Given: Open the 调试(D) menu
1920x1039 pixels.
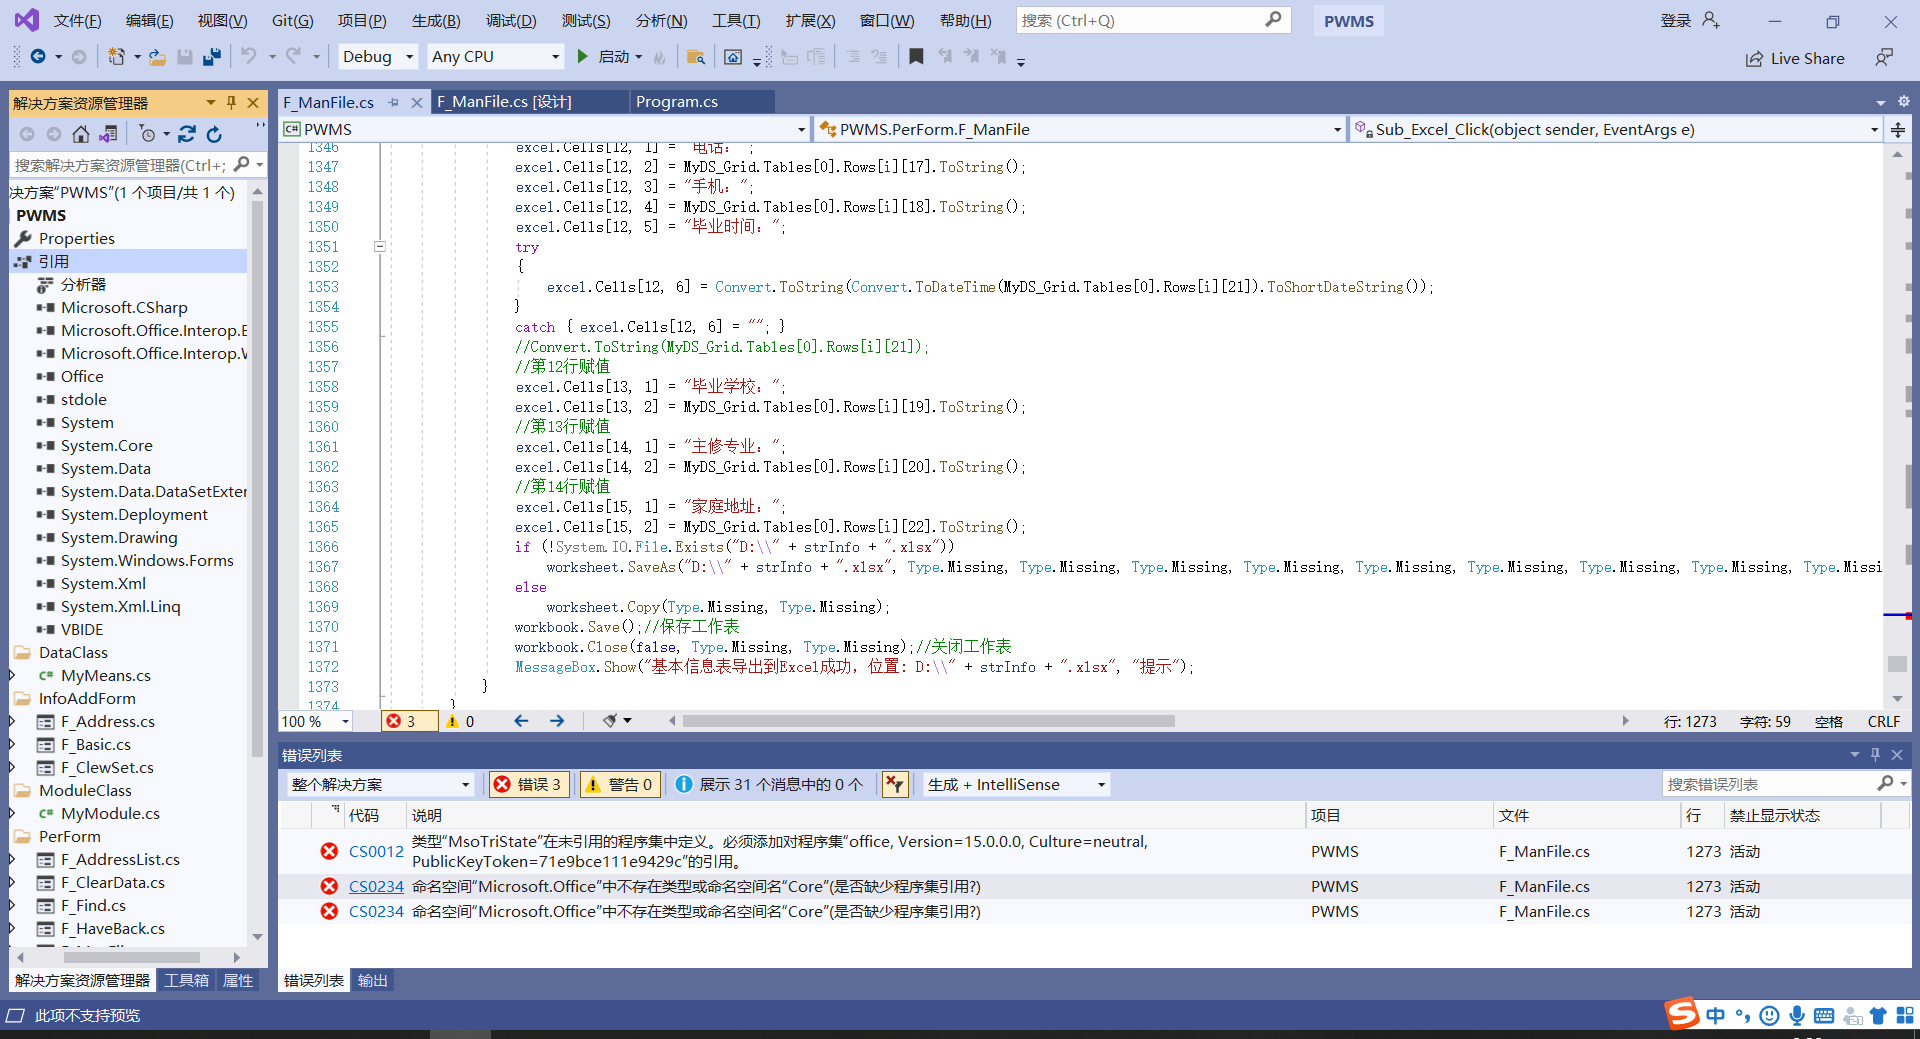Looking at the screenshot, I should [x=511, y=20].
